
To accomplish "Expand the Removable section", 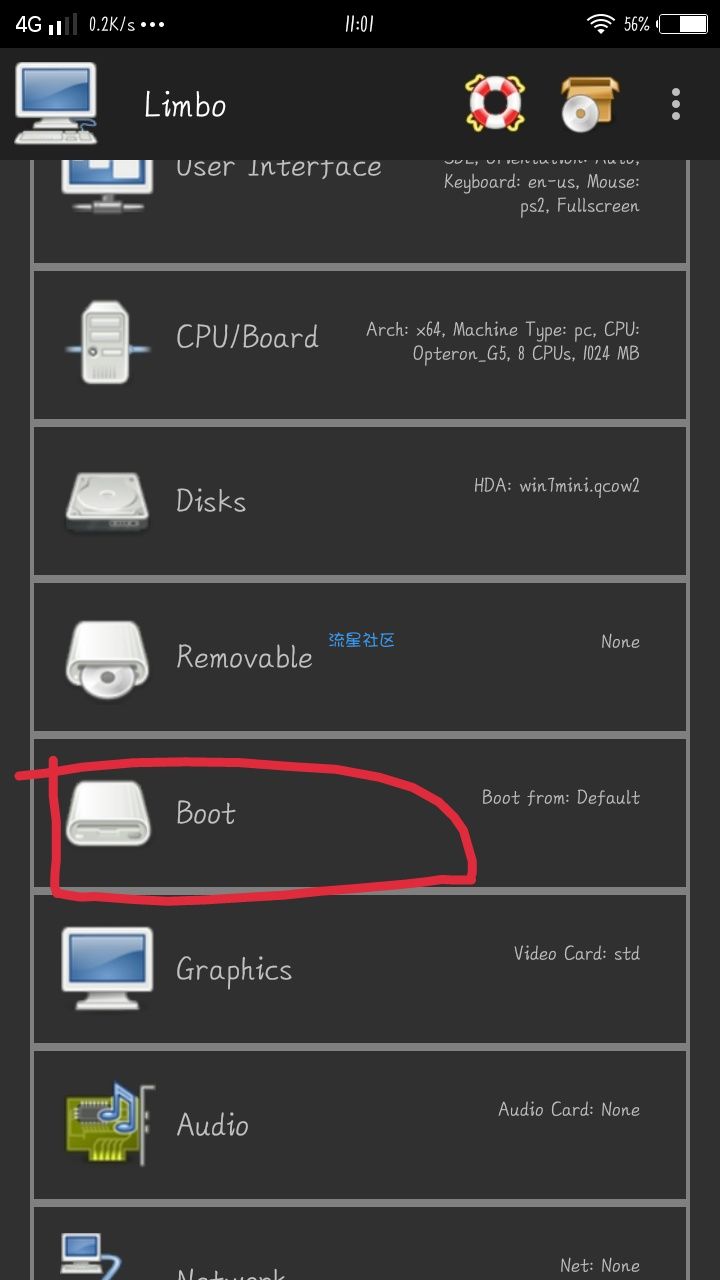I will pyautogui.click(x=360, y=657).
